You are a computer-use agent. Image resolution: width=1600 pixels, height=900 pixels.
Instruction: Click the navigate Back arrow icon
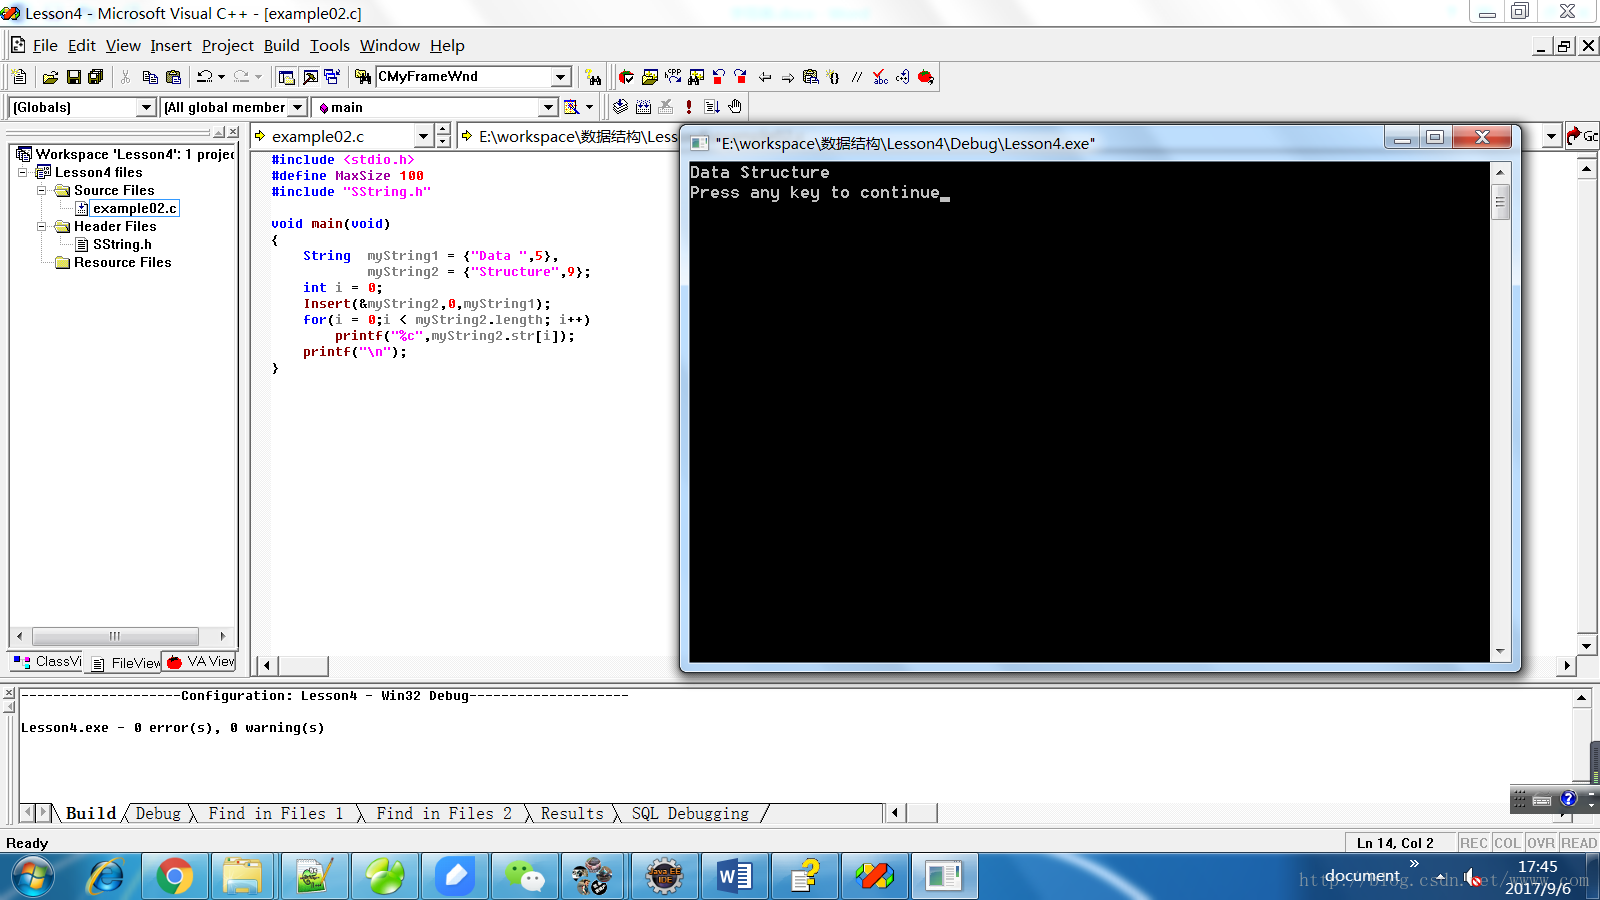pos(765,77)
